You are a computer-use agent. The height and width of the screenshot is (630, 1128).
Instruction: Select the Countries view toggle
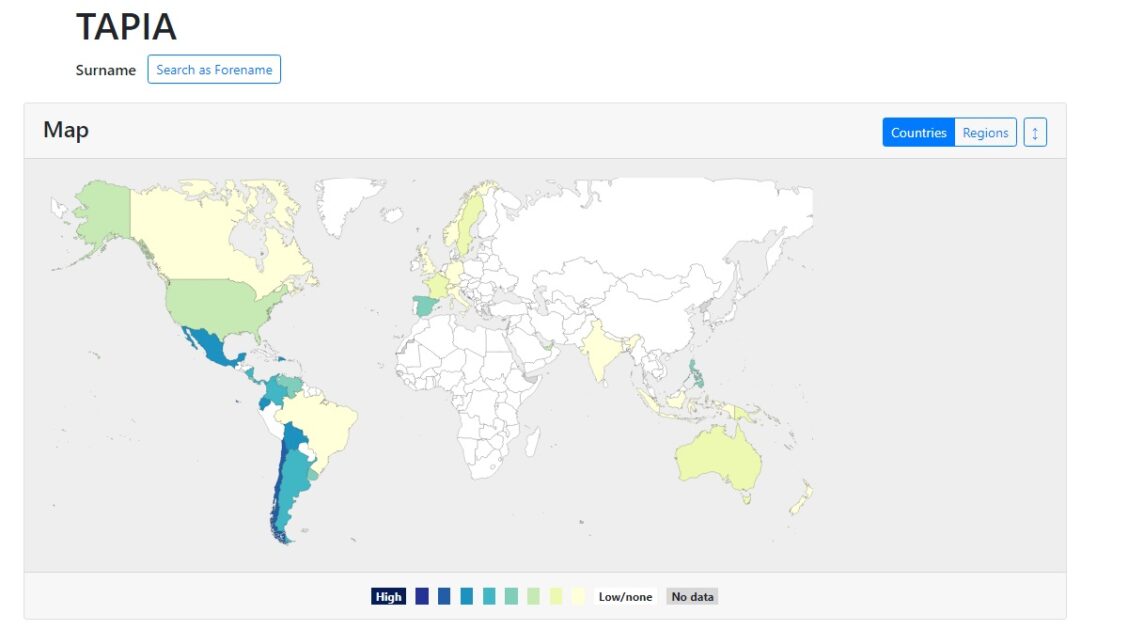[x=918, y=132]
